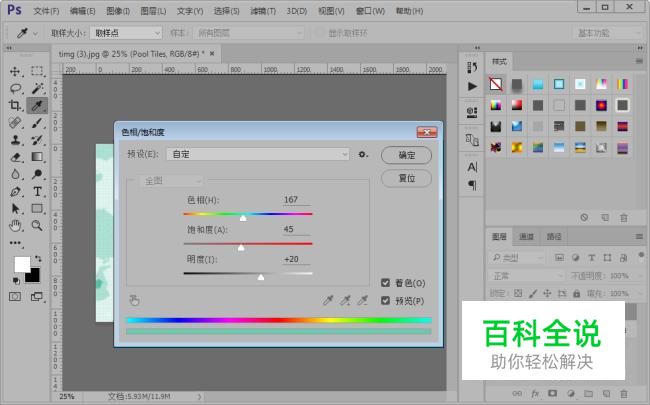Toggle the 预览 (Preview) checkbox
This screenshot has height=405, width=650.
(x=386, y=300)
